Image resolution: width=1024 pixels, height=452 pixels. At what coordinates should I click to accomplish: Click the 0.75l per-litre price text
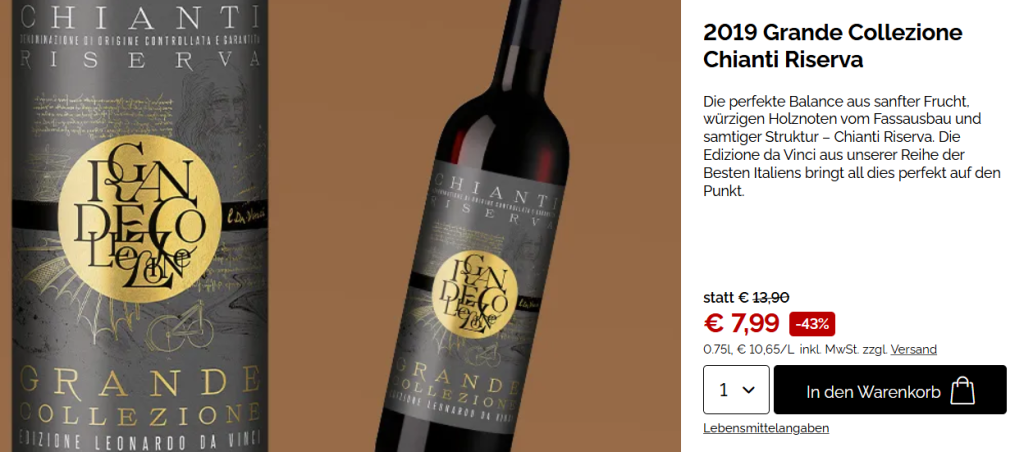click(820, 349)
